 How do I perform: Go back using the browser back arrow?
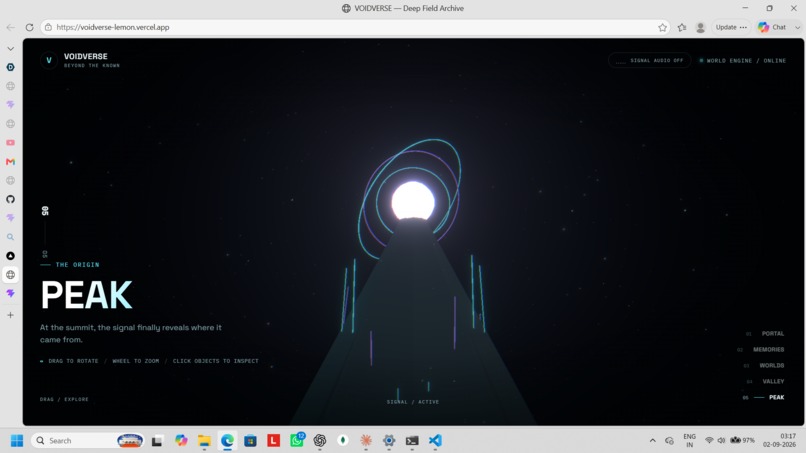click(x=10, y=27)
